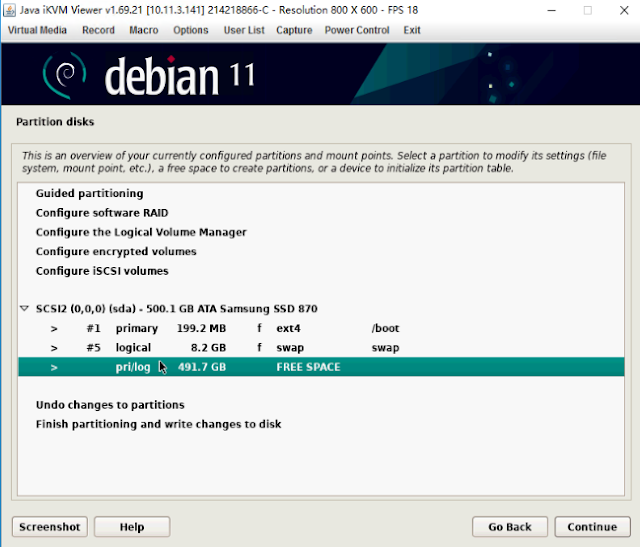Click the Exit menu item

(412, 30)
